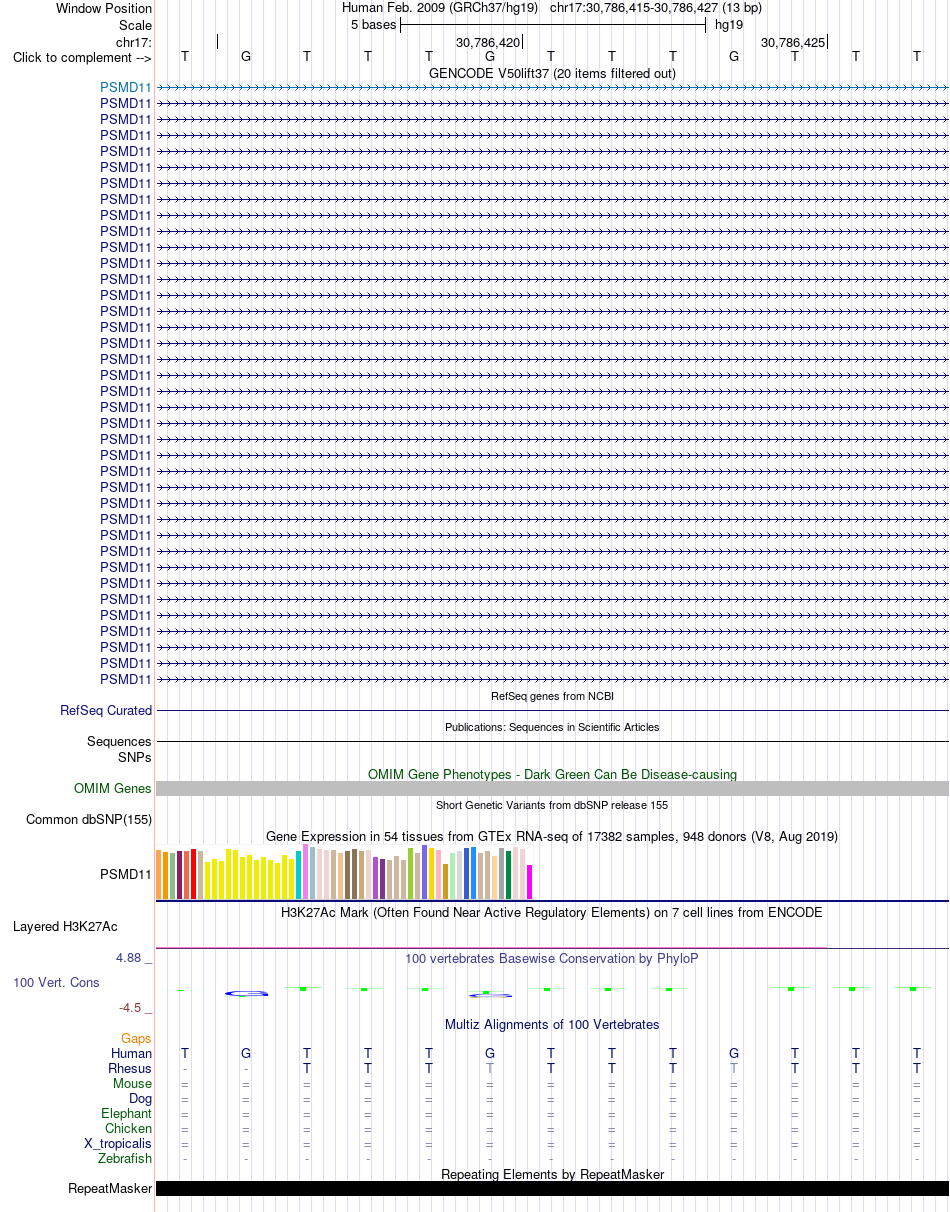Click the Scale label
Viewport: 950px width, 1212px height.
click(135, 25)
